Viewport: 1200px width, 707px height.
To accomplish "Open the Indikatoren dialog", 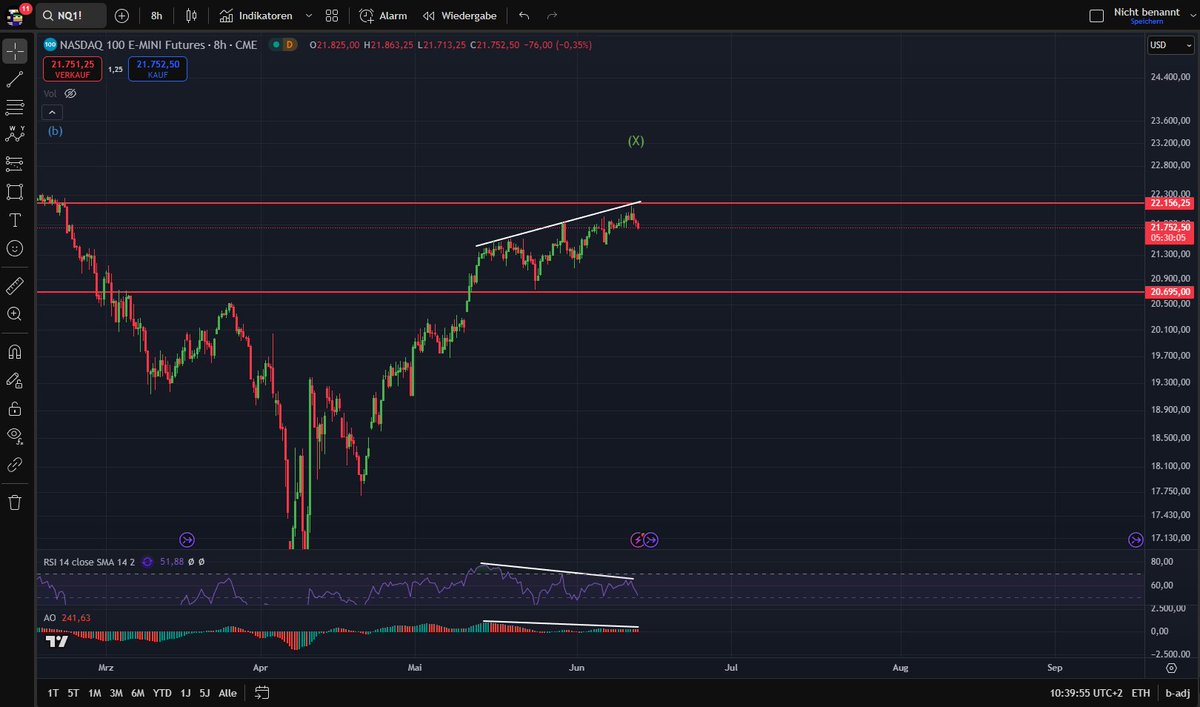I will click(x=256, y=16).
